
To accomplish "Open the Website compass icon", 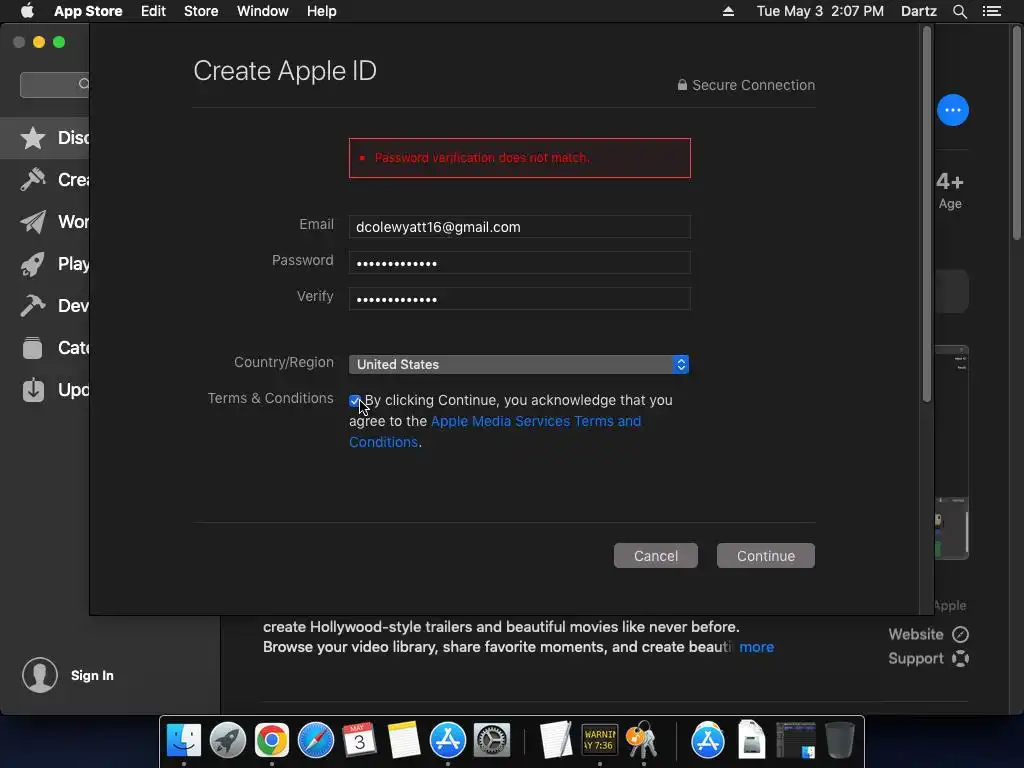I will (960, 634).
